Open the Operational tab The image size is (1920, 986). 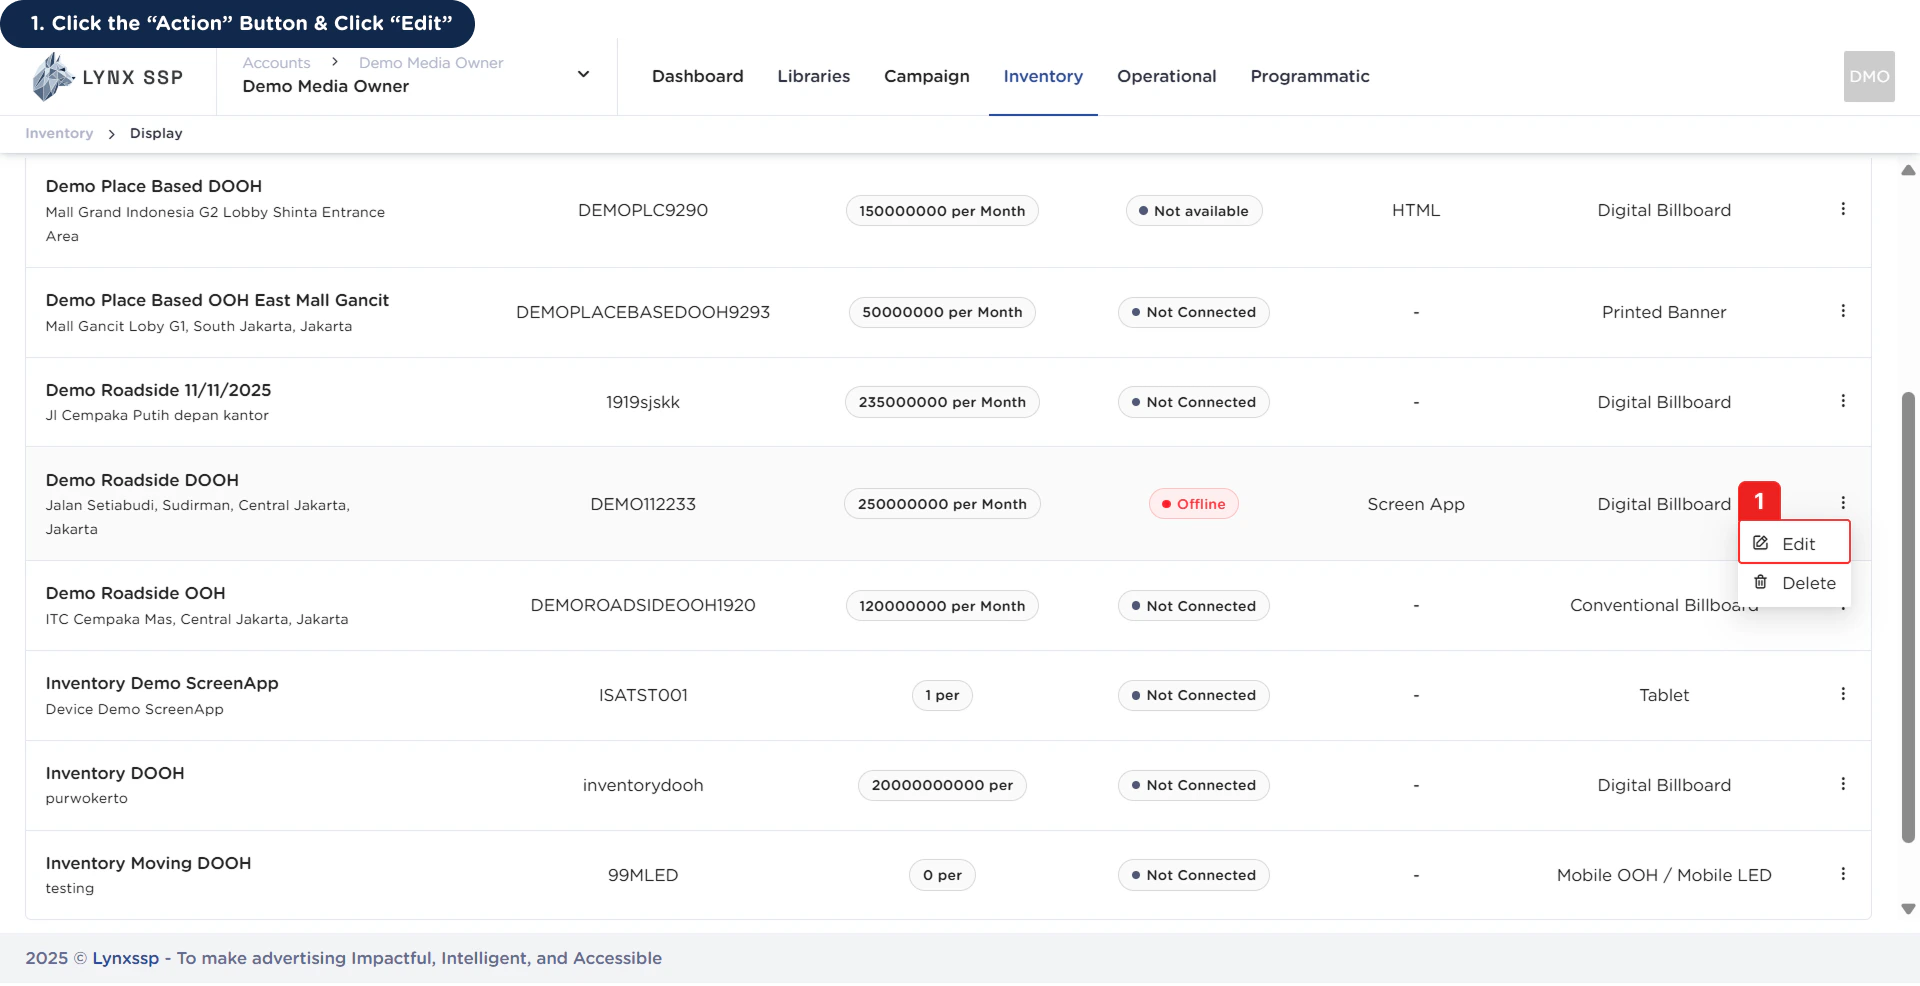click(x=1167, y=76)
